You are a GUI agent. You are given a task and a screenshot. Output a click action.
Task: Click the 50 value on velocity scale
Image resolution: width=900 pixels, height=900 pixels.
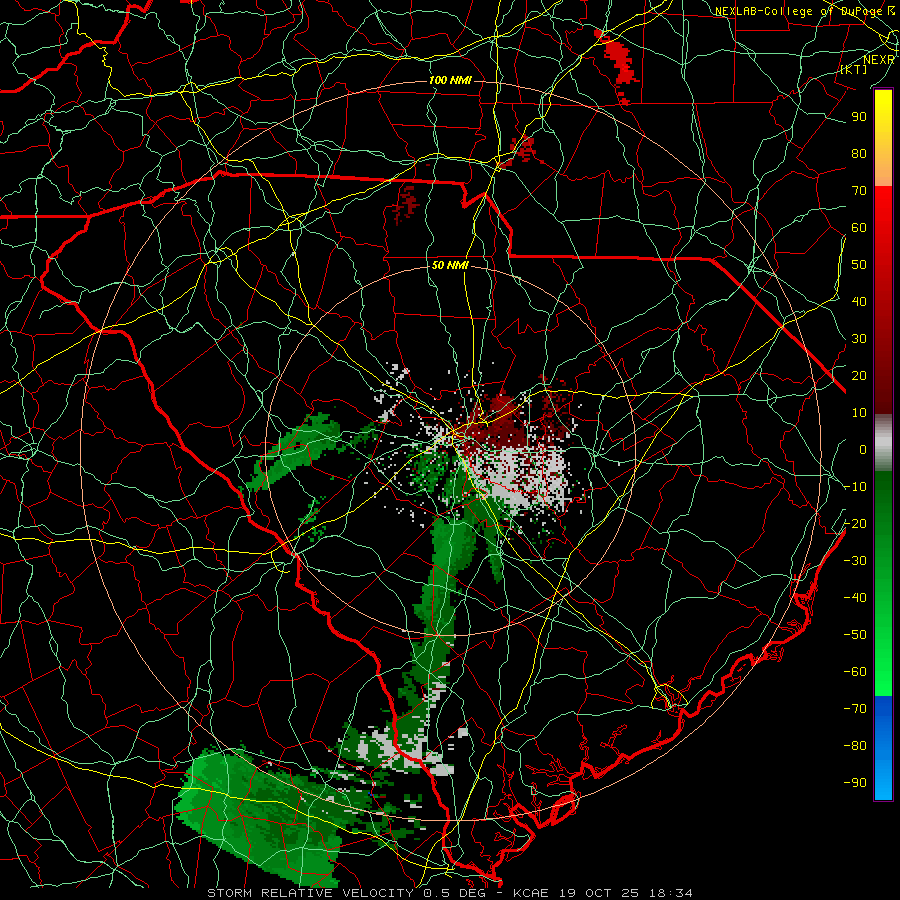(x=859, y=265)
